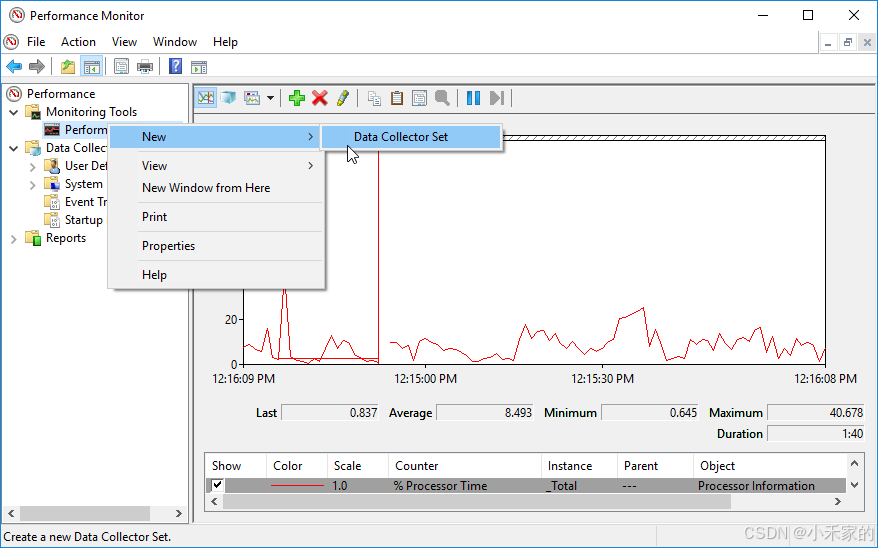Click the inner MDI restore button

pyautogui.click(x=848, y=42)
